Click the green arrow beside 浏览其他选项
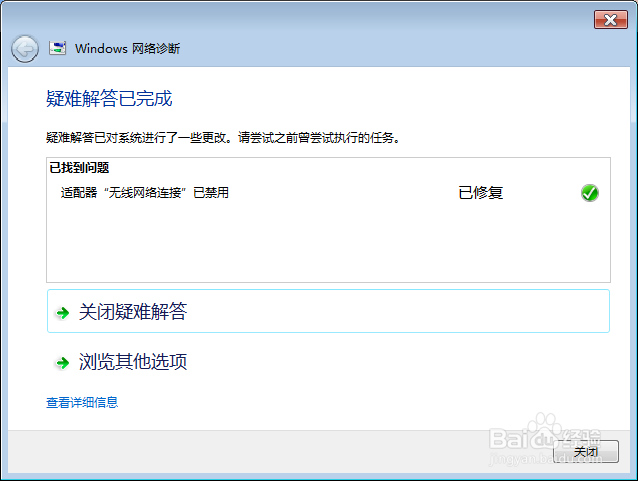This screenshot has height=481, width=638. click(x=63, y=363)
